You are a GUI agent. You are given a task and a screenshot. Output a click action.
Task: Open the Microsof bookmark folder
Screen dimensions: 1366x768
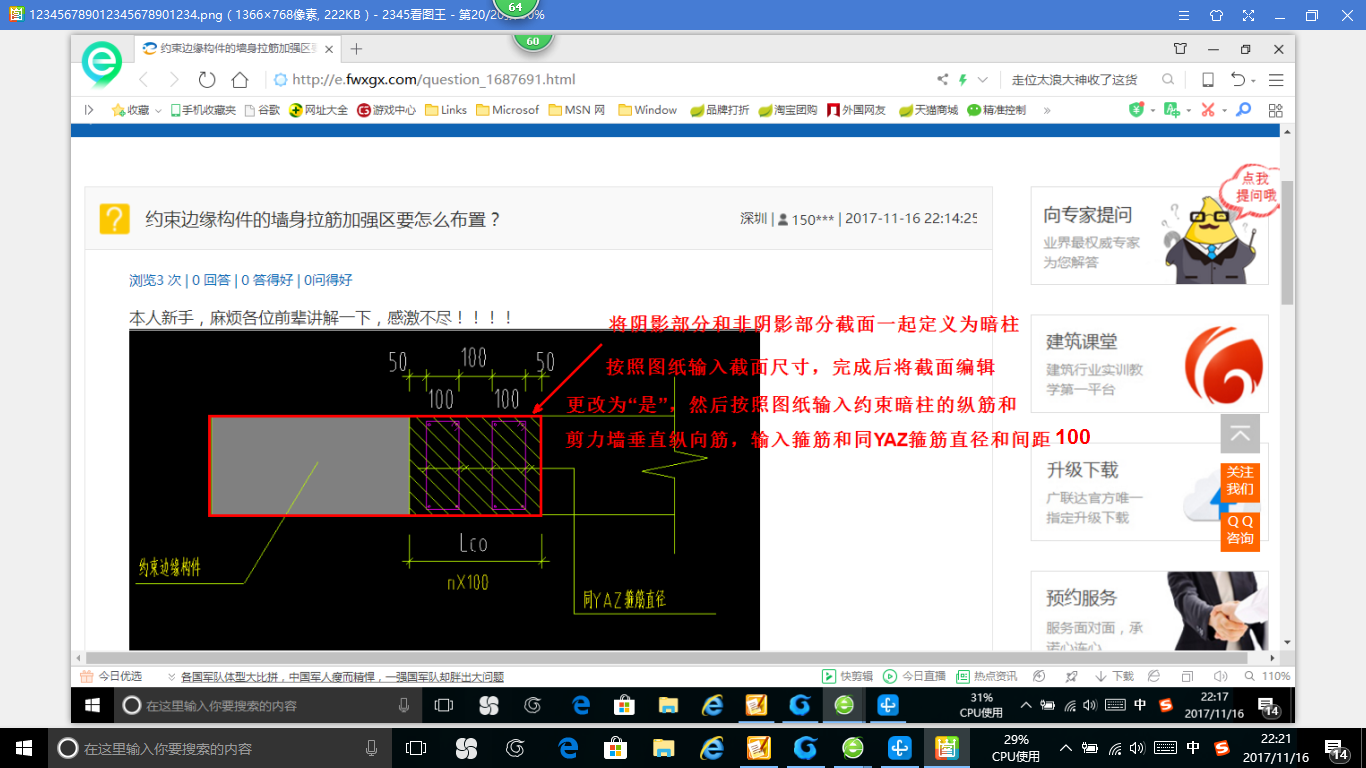[508, 110]
